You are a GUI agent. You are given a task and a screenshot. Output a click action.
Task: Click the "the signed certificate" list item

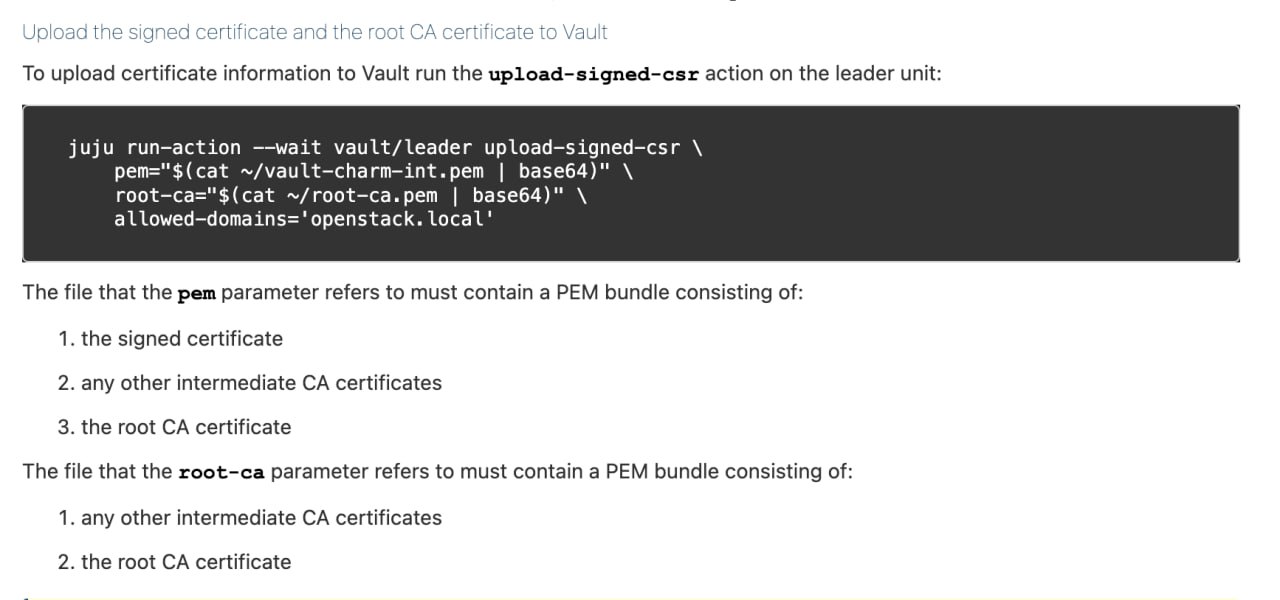181,339
